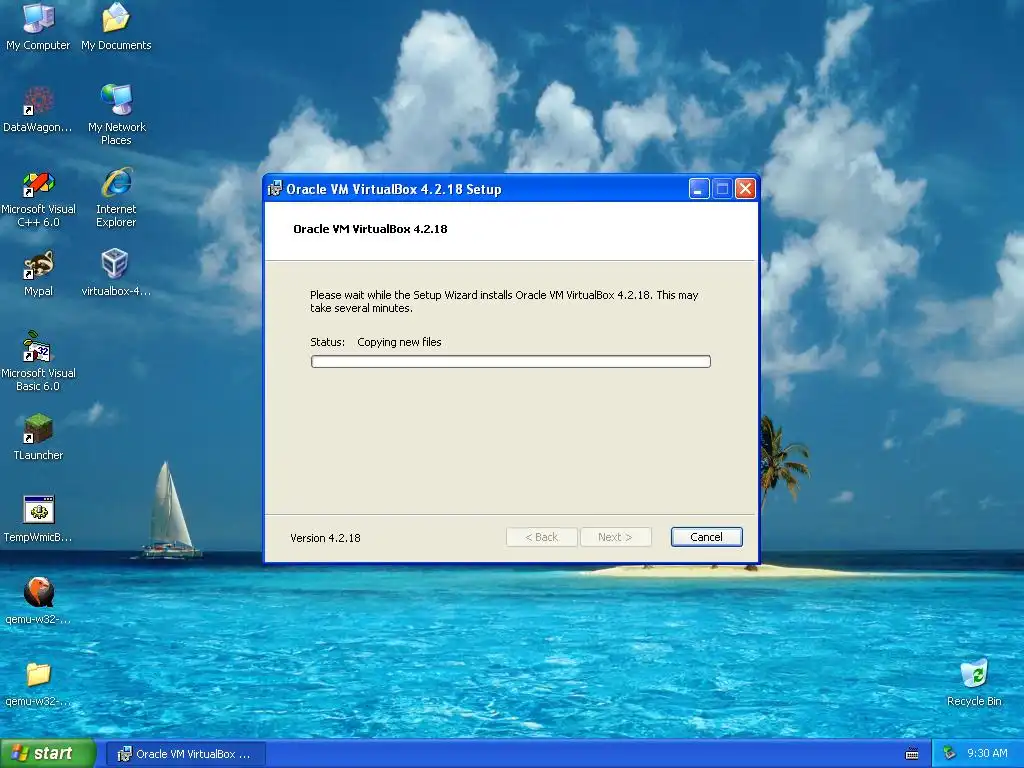Select the Internet Explorer desktop icon
1024x768 pixels.
click(x=116, y=197)
